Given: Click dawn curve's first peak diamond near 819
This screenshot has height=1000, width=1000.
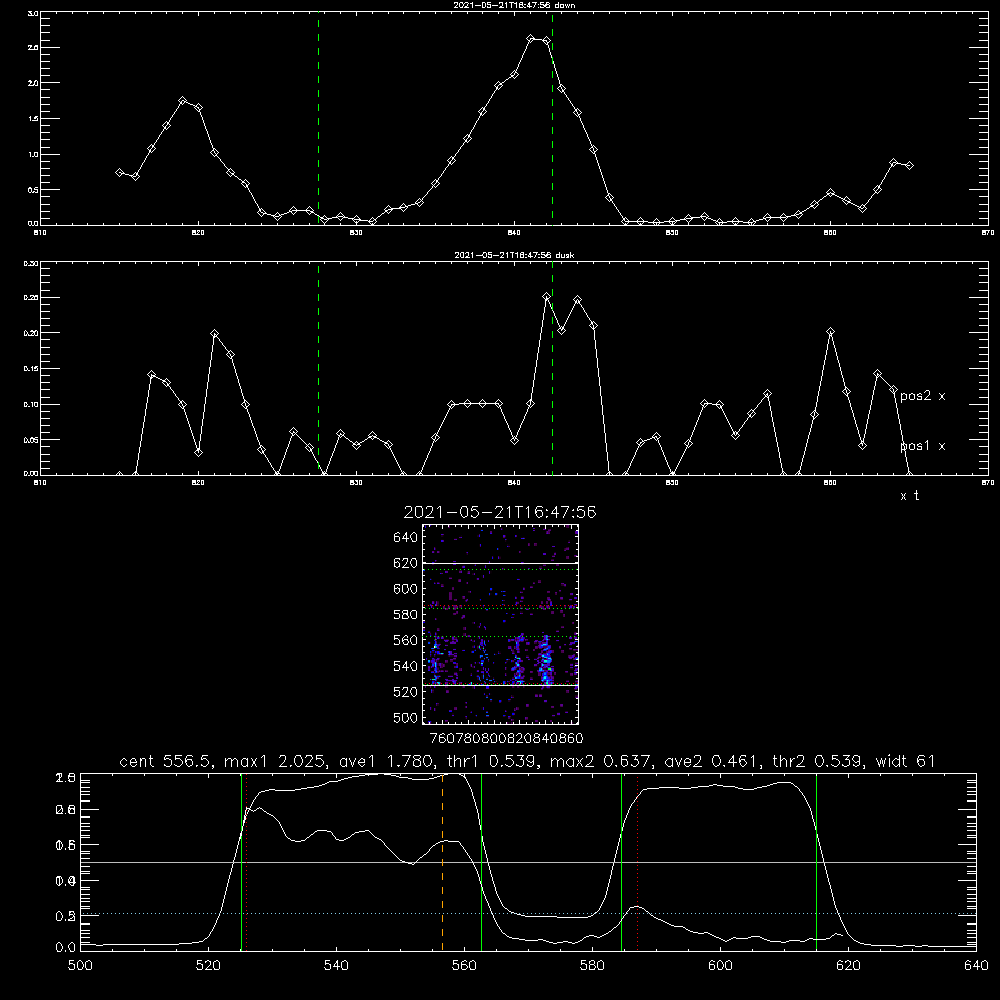Looking at the screenshot, I should point(183,101).
